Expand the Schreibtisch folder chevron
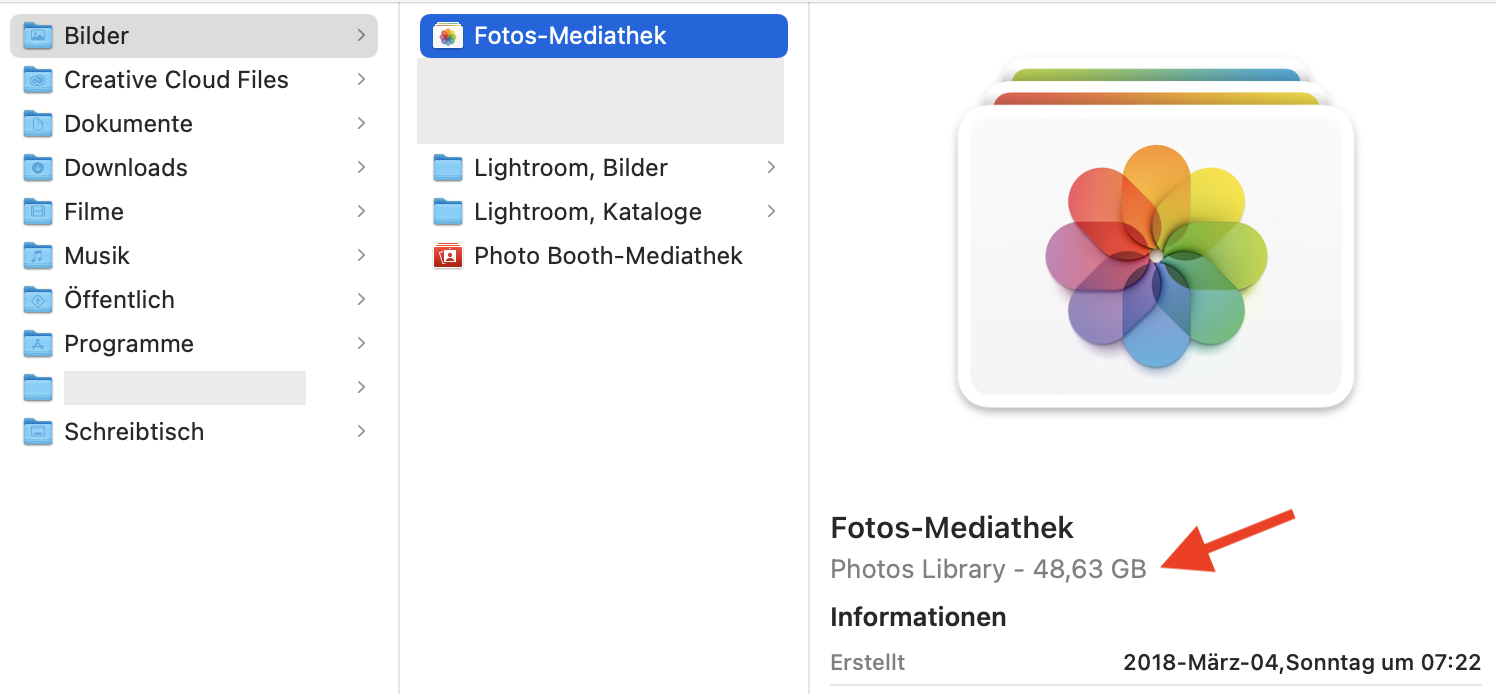The height and width of the screenshot is (694, 1496). (x=361, y=432)
